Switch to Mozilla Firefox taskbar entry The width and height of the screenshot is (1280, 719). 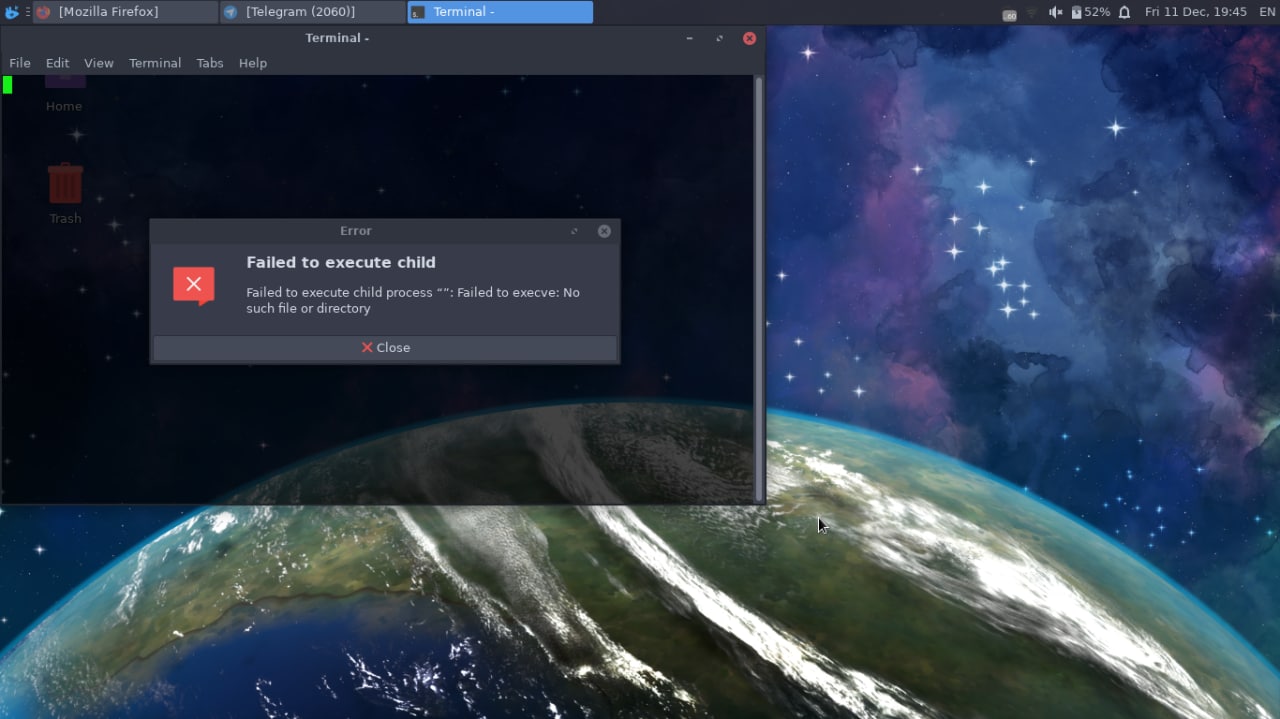coord(125,12)
